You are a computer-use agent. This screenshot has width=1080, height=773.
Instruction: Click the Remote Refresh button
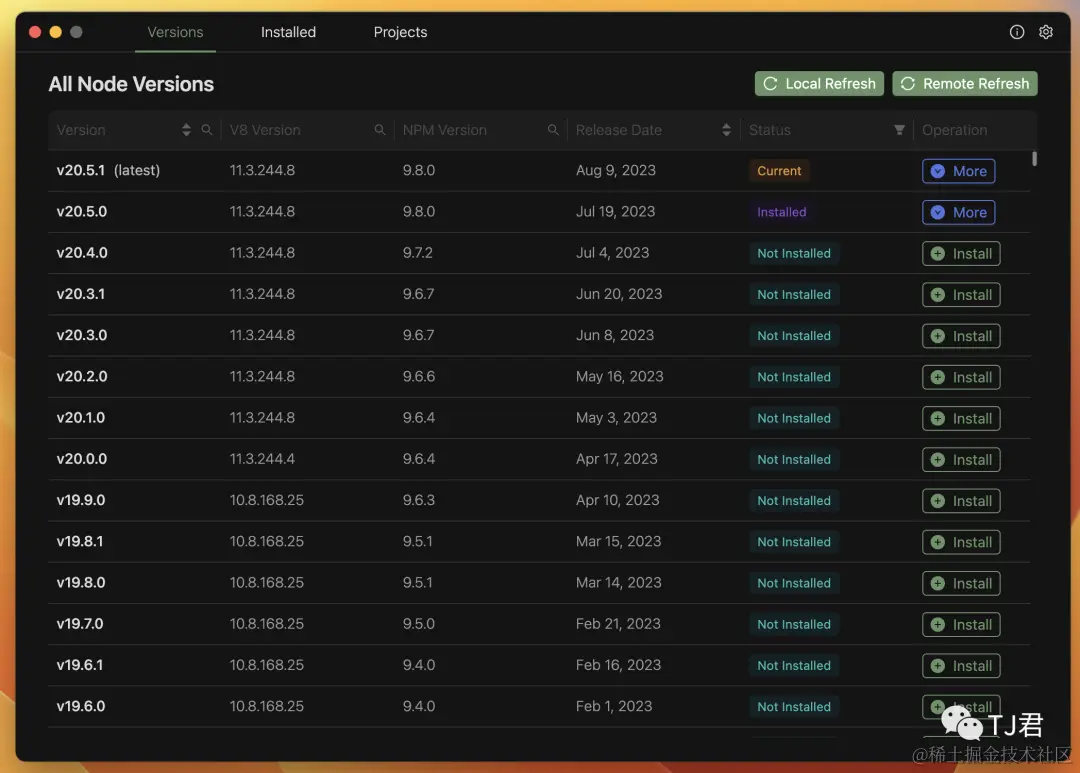point(964,83)
